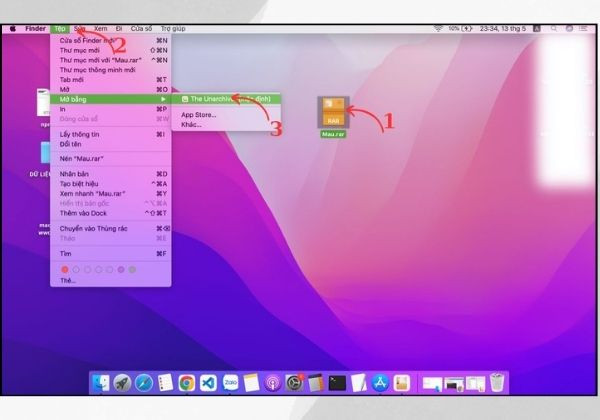Open Spotlight search in menu bar
Image resolution: width=600 pixels, height=420 pixels.
coord(554,29)
